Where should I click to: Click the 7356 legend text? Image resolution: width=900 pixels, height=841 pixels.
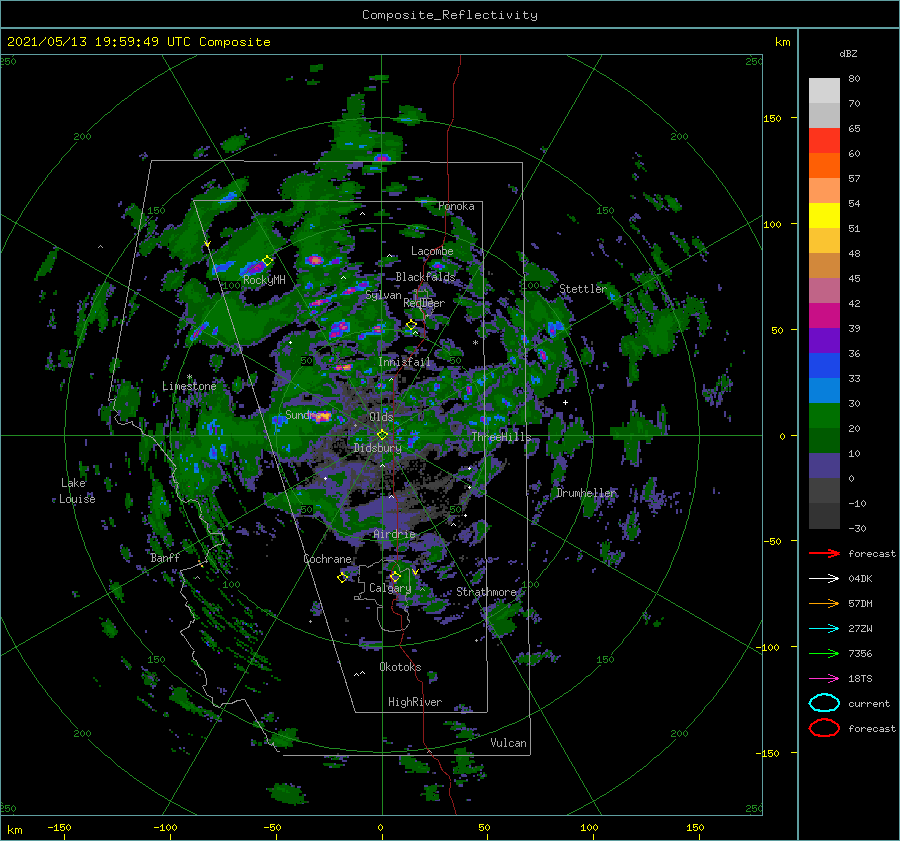[x=860, y=653]
